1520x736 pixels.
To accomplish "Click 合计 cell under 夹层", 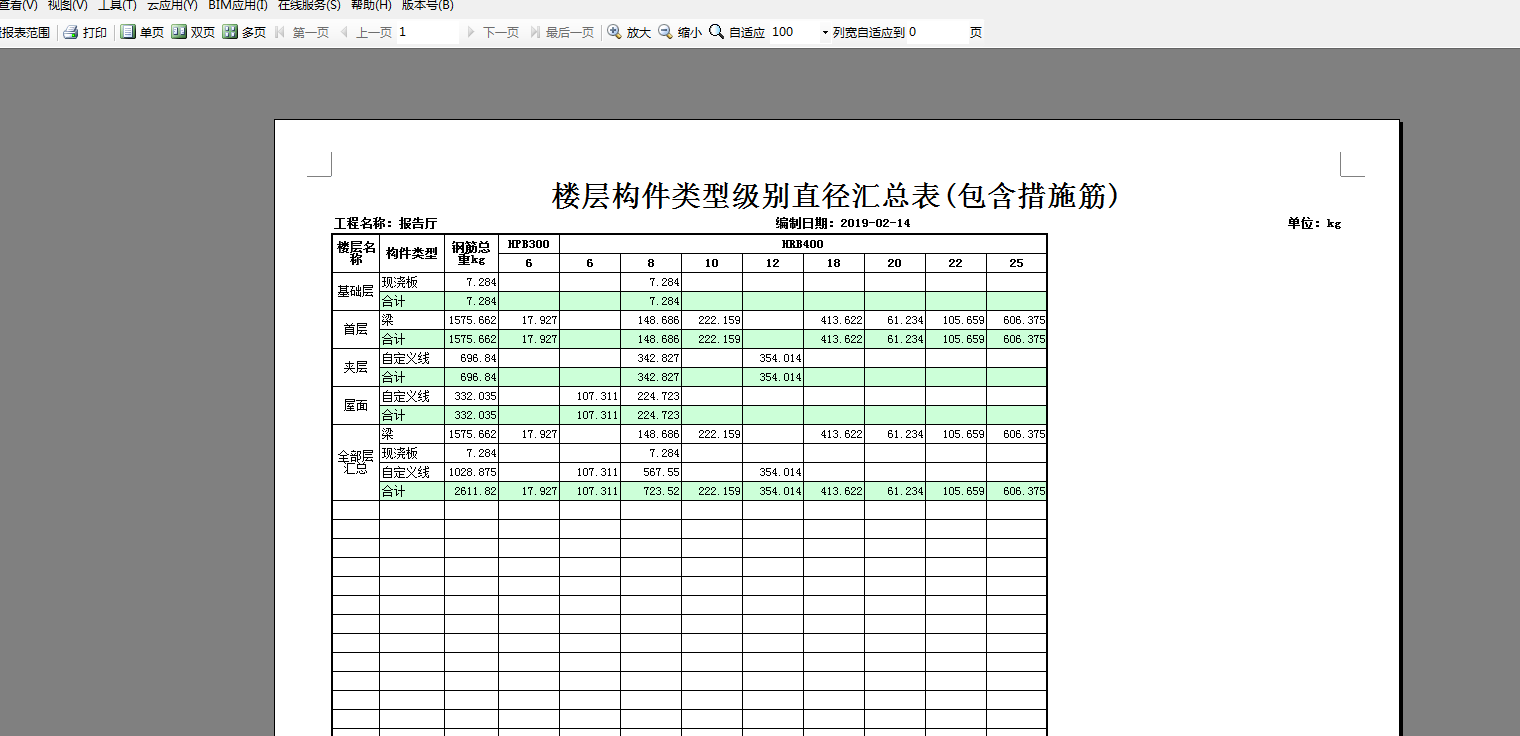I will 412,378.
